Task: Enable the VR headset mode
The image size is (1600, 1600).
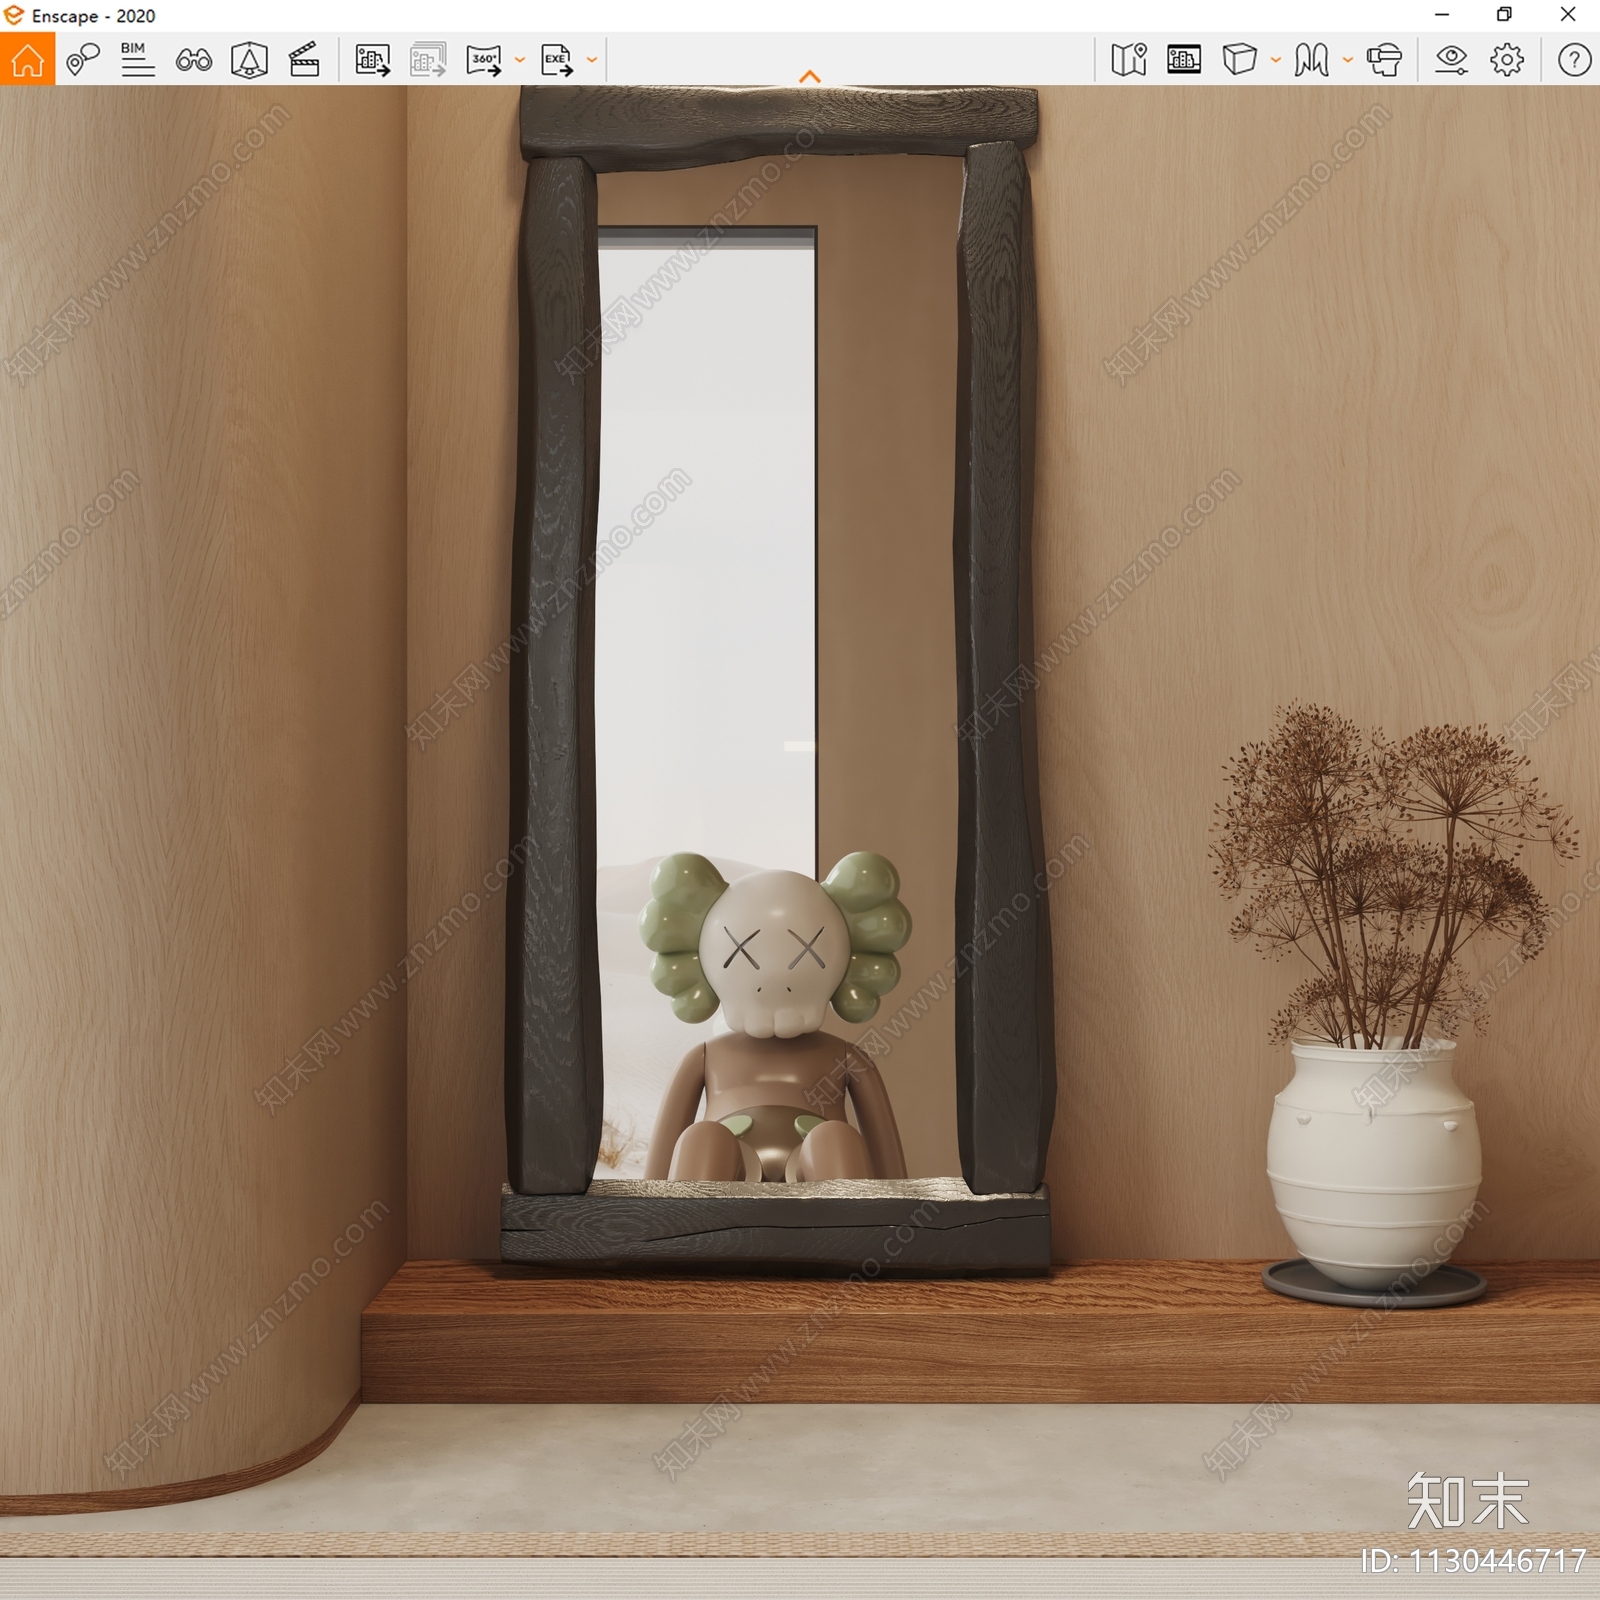Action: point(1385,60)
